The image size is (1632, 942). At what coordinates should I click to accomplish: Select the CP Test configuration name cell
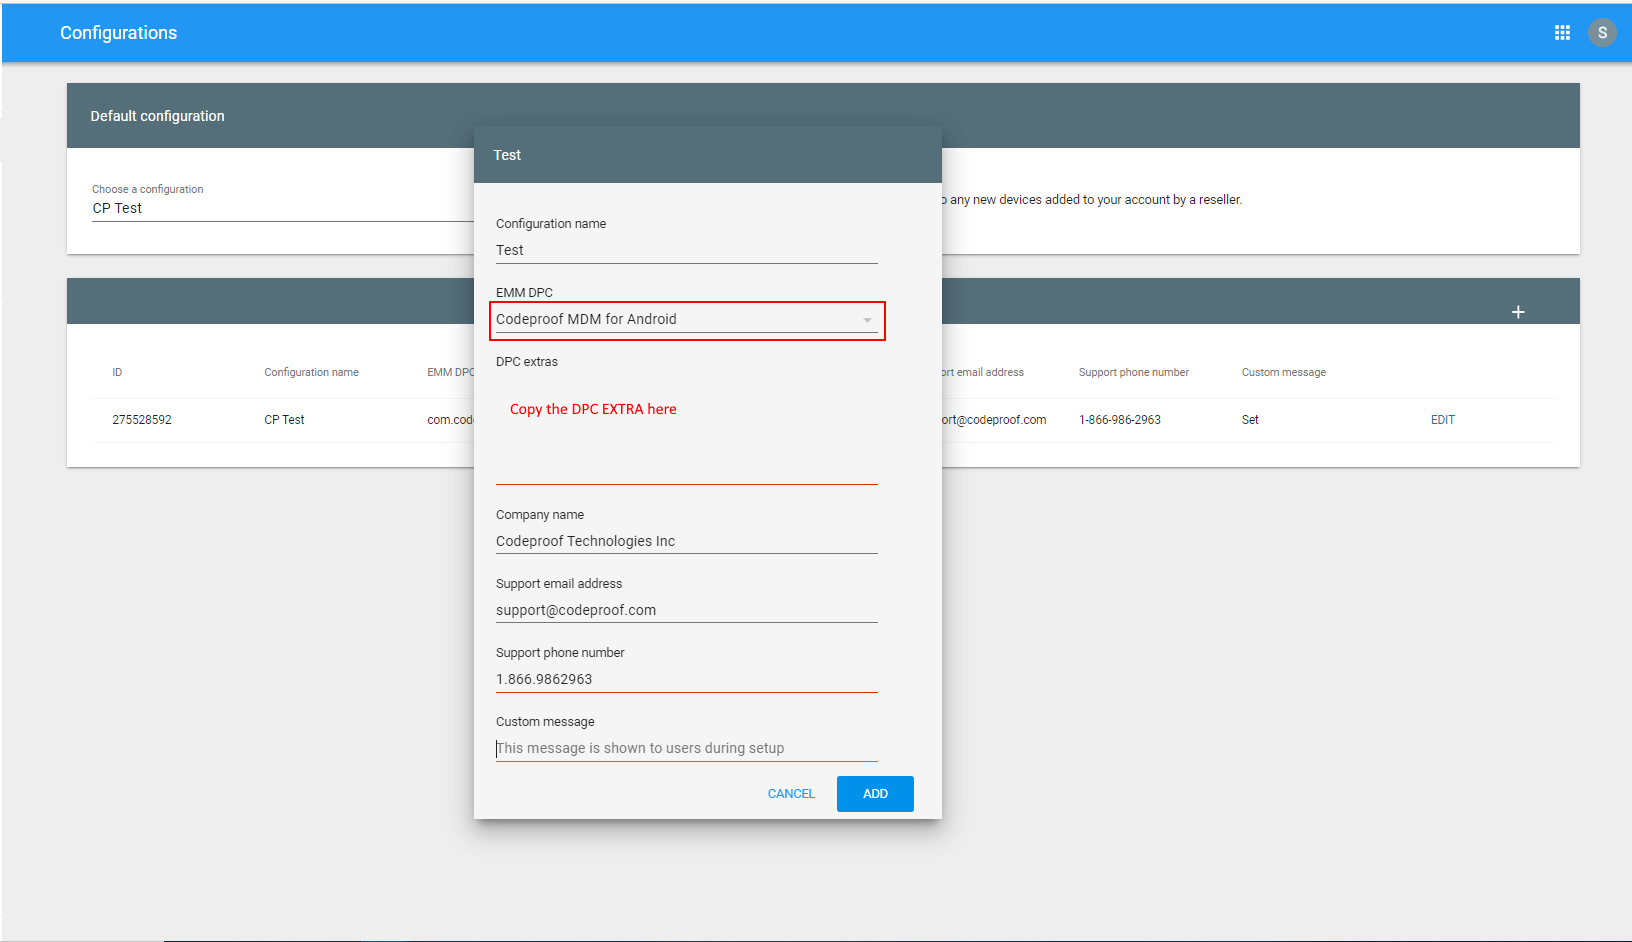pyautogui.click(x=284, y=420)
